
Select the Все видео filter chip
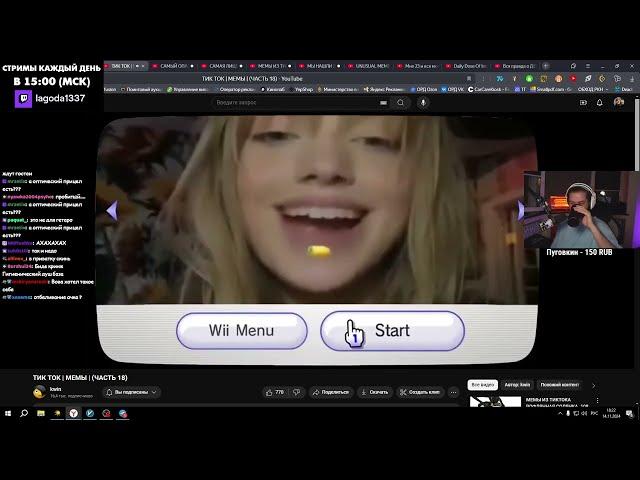tap(483, 385)
